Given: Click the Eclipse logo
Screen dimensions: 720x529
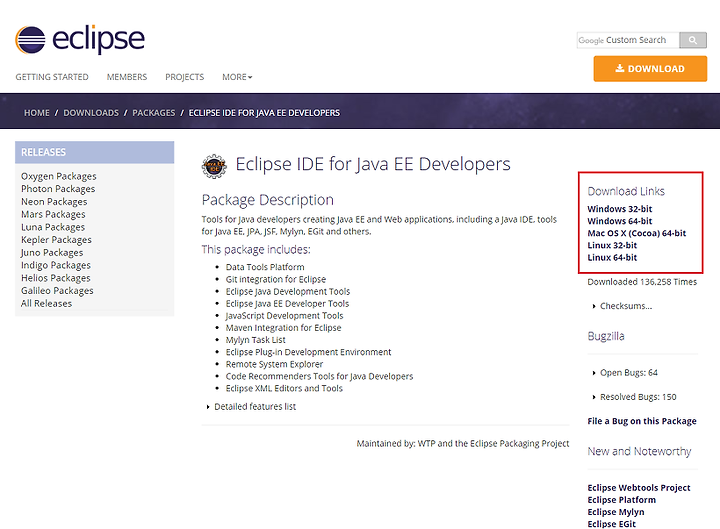Looking at the screenshot, I should pos(80,39).
